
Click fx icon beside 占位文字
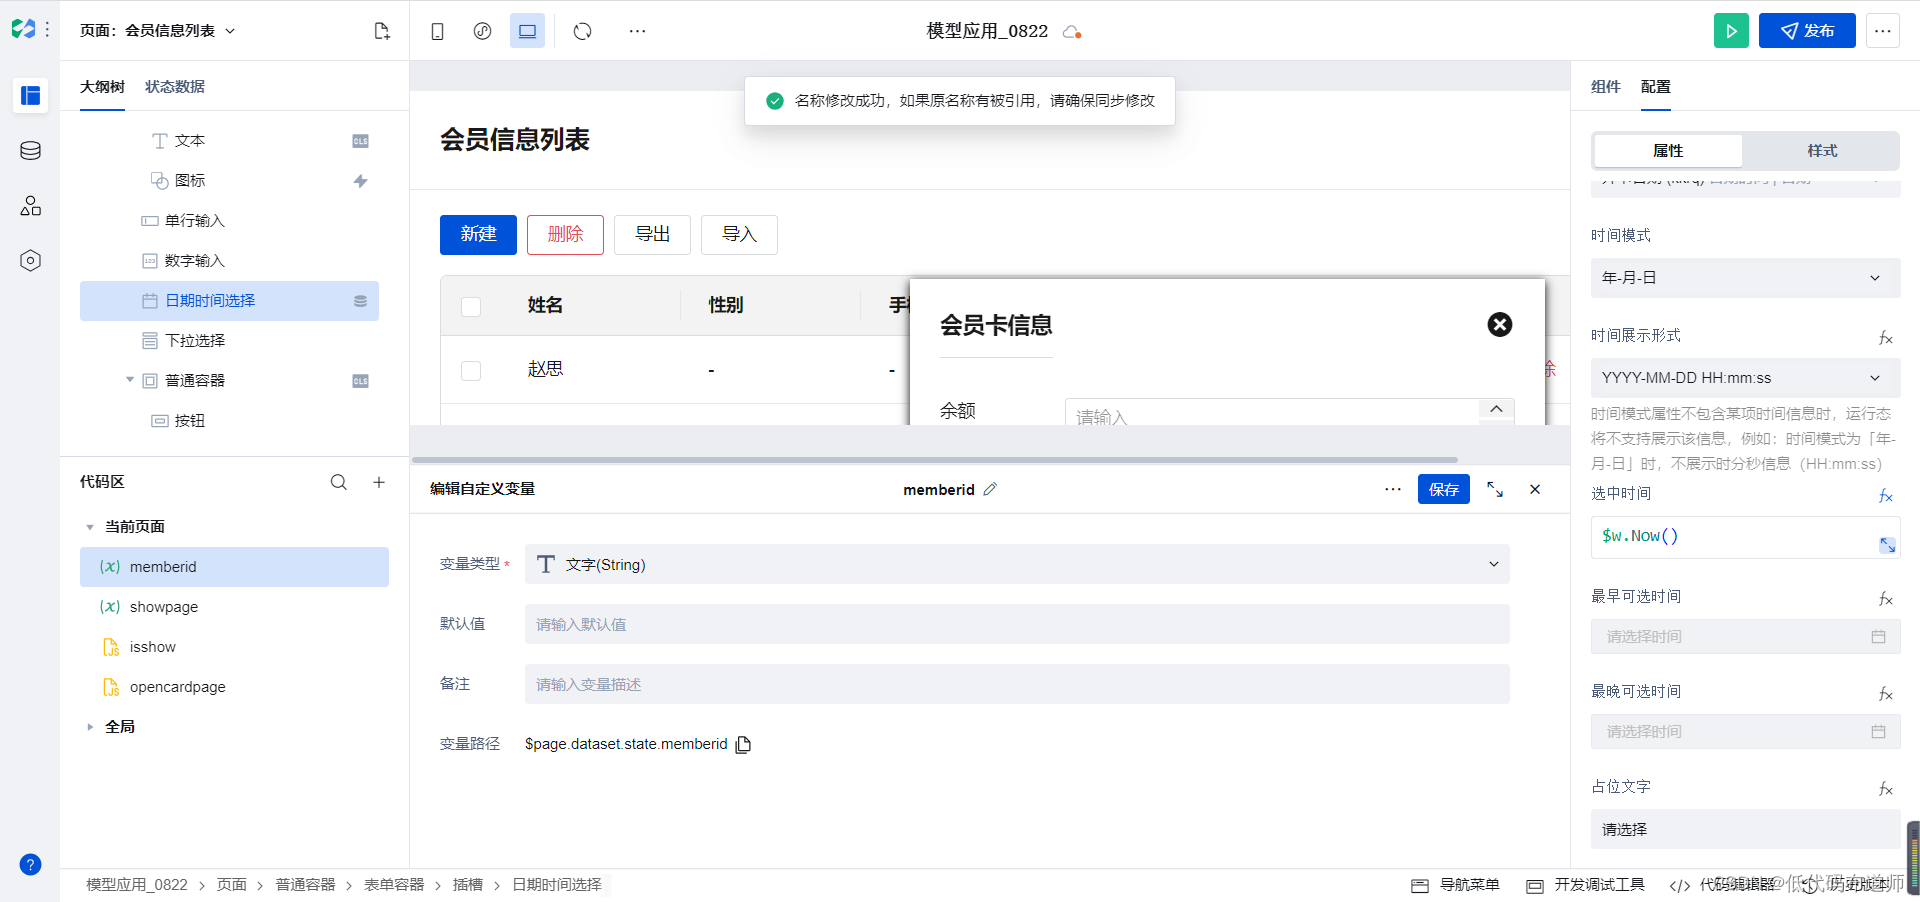(1885, 789)
